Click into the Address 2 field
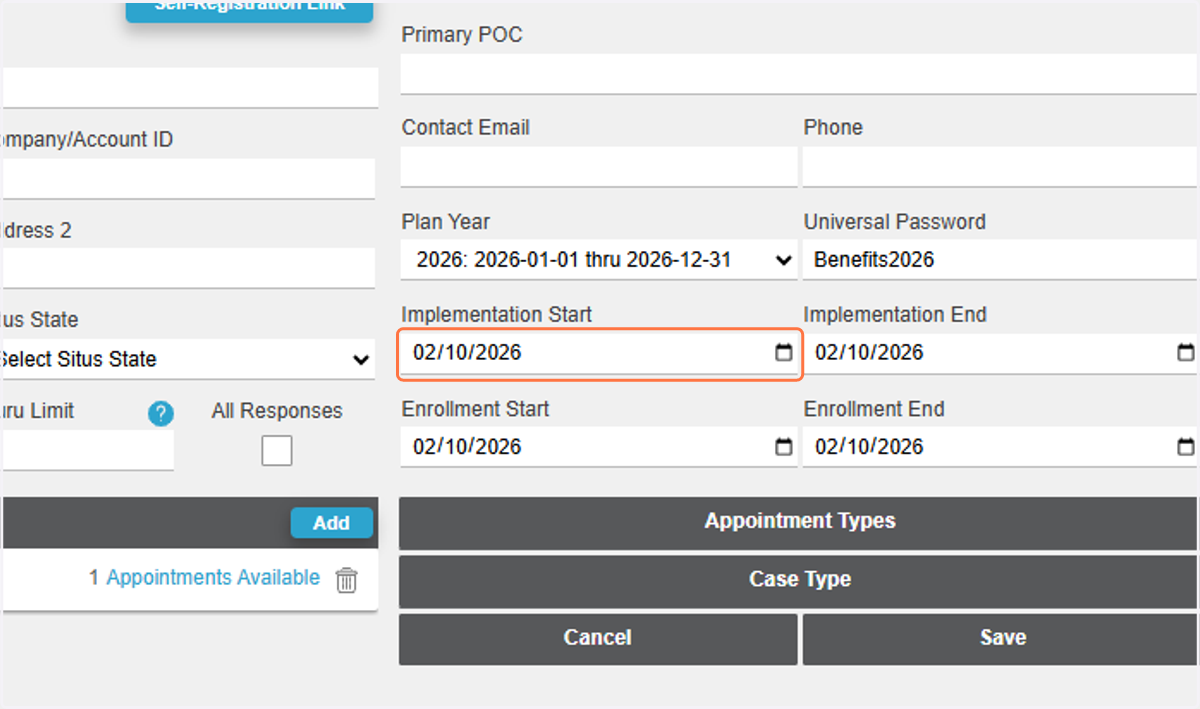1200x709 pixels. [187, 269]
